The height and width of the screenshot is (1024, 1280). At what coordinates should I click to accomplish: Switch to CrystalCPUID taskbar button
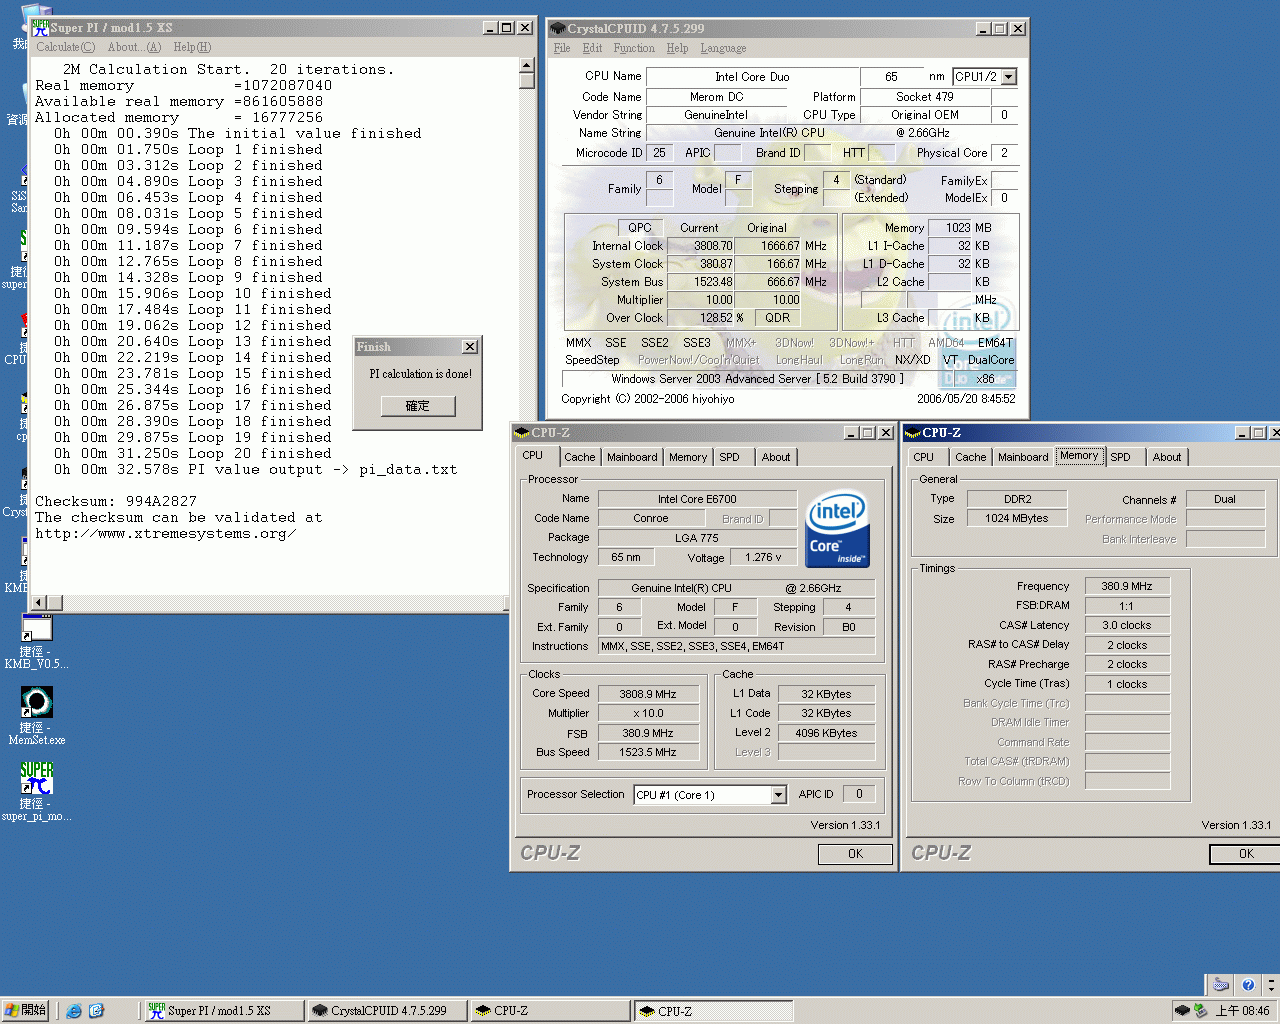[388, 1011]
